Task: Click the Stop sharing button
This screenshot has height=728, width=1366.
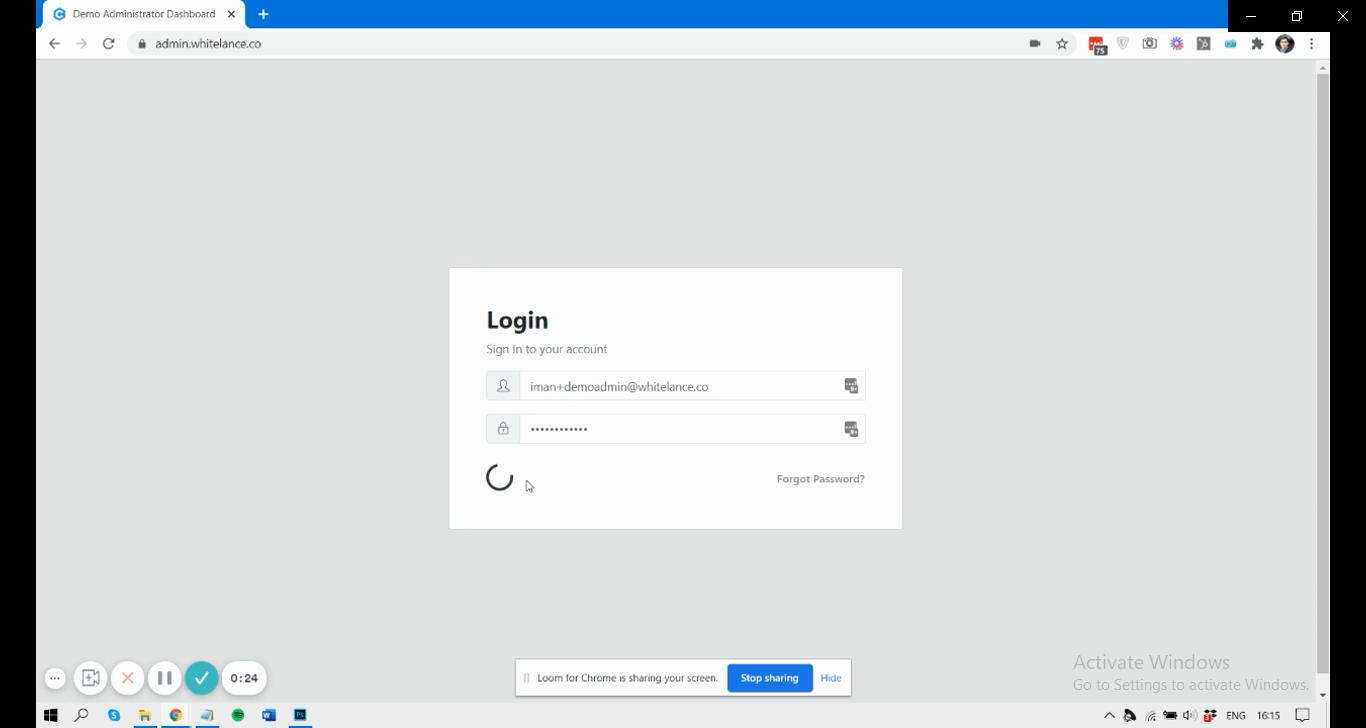Action: (769, 678)
